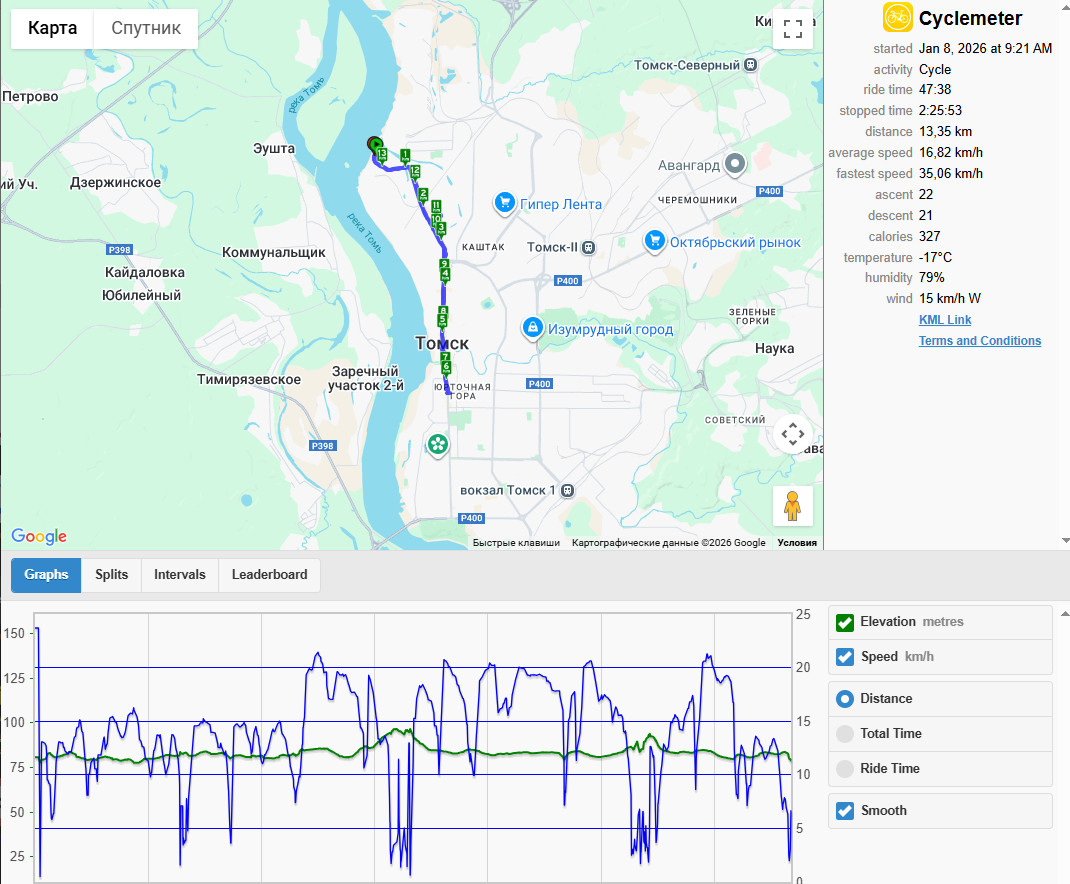Click kilometre marker 1 on route
This screenshot has width=1070, height=884.
[405, 156]
